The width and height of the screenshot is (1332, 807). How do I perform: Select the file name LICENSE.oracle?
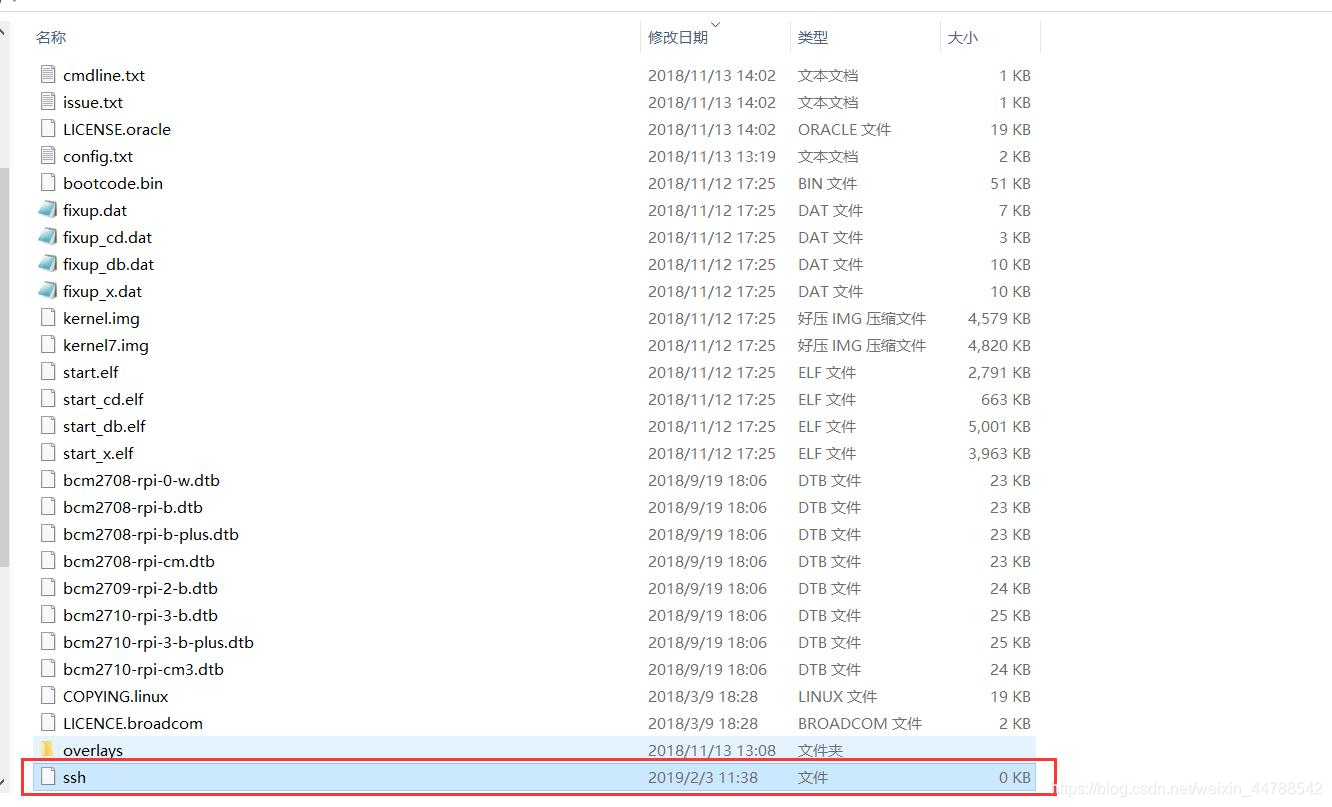117,129
